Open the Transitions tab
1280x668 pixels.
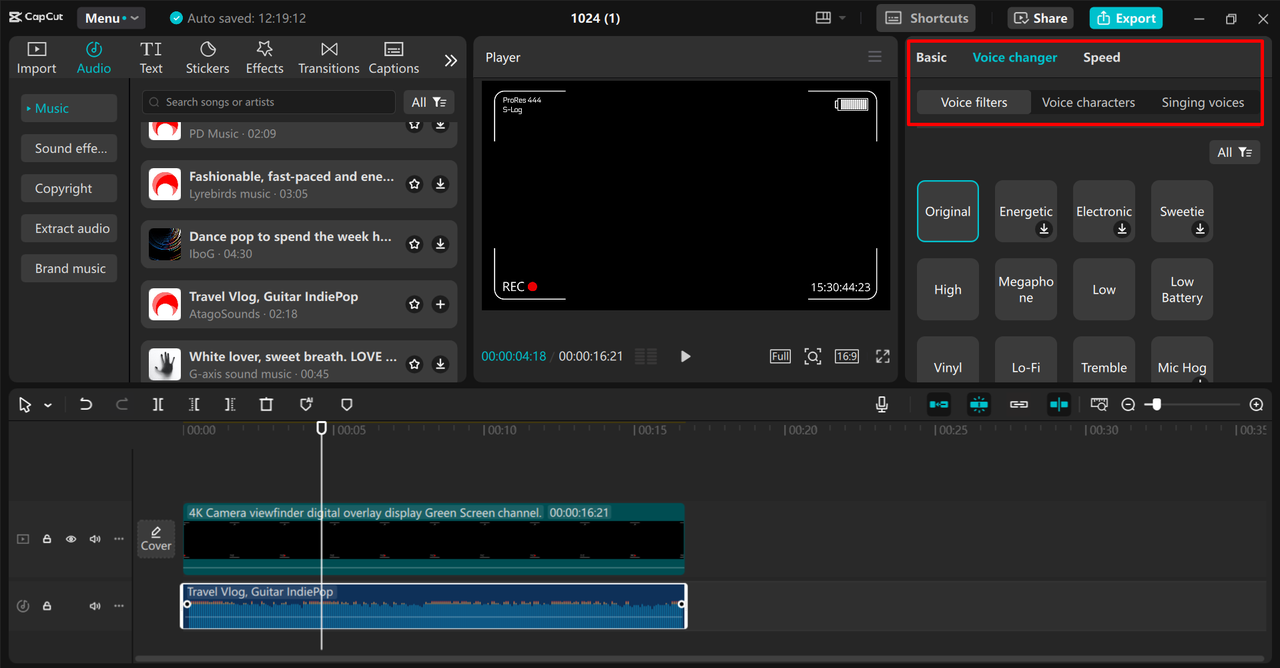329,58
